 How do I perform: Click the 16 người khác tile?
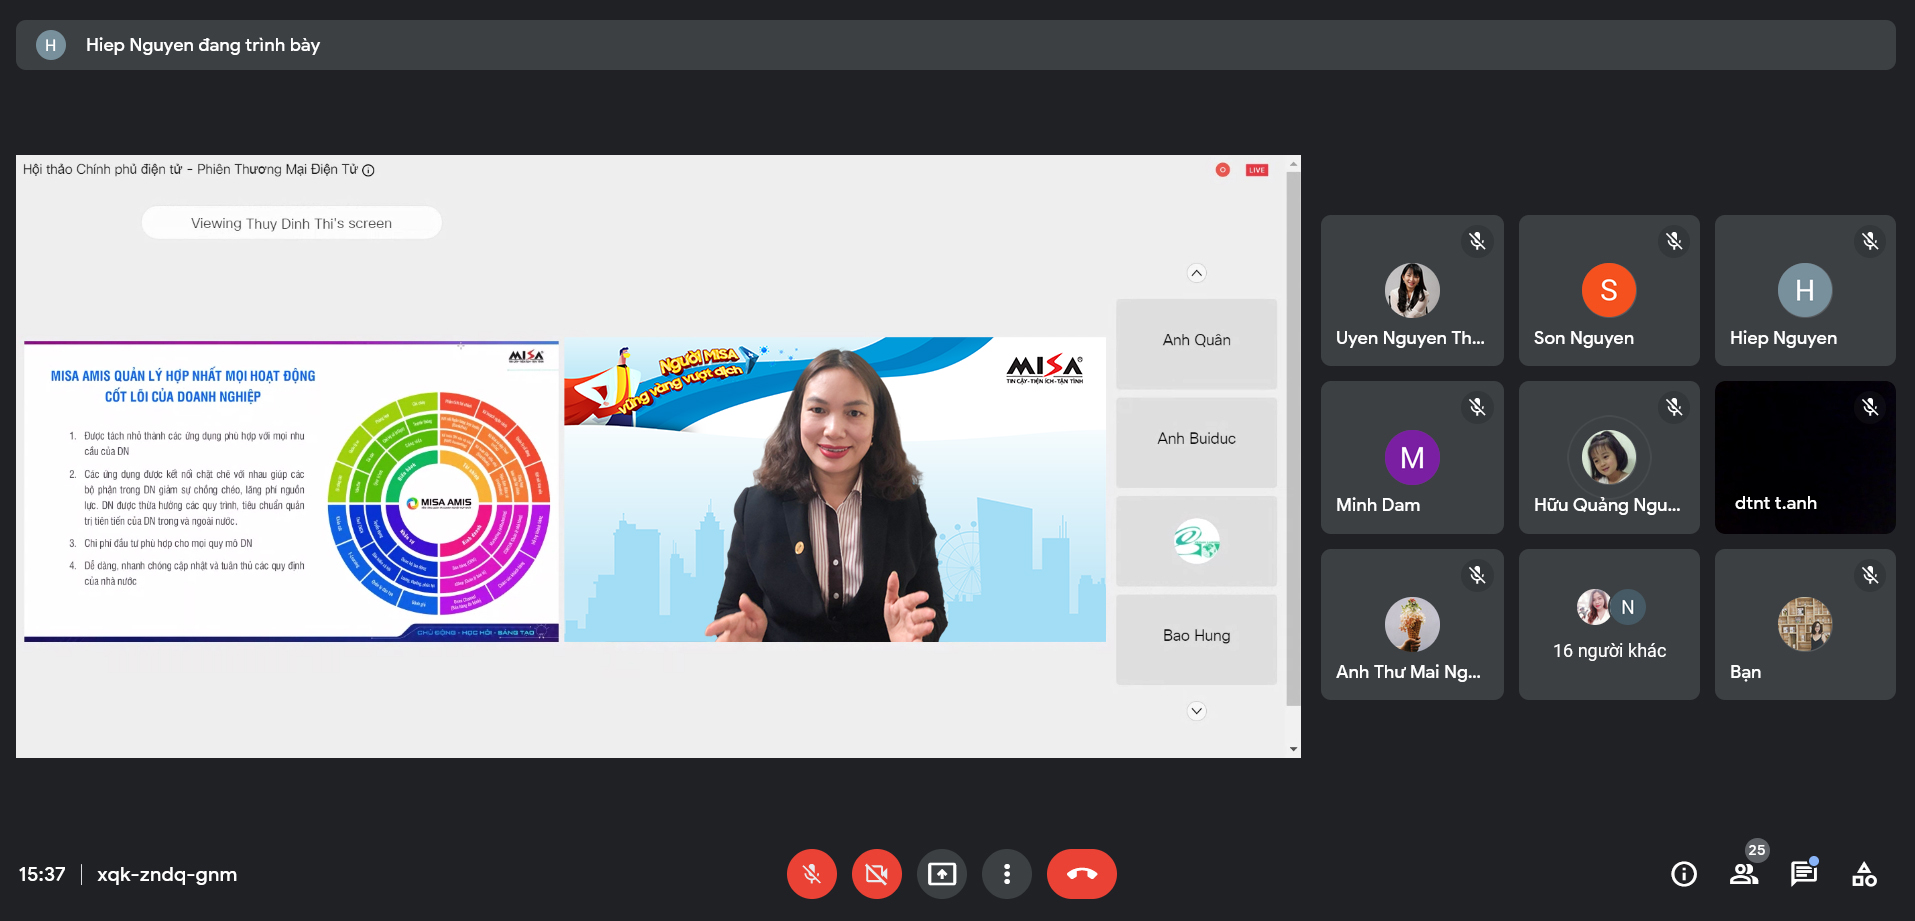1609,625
